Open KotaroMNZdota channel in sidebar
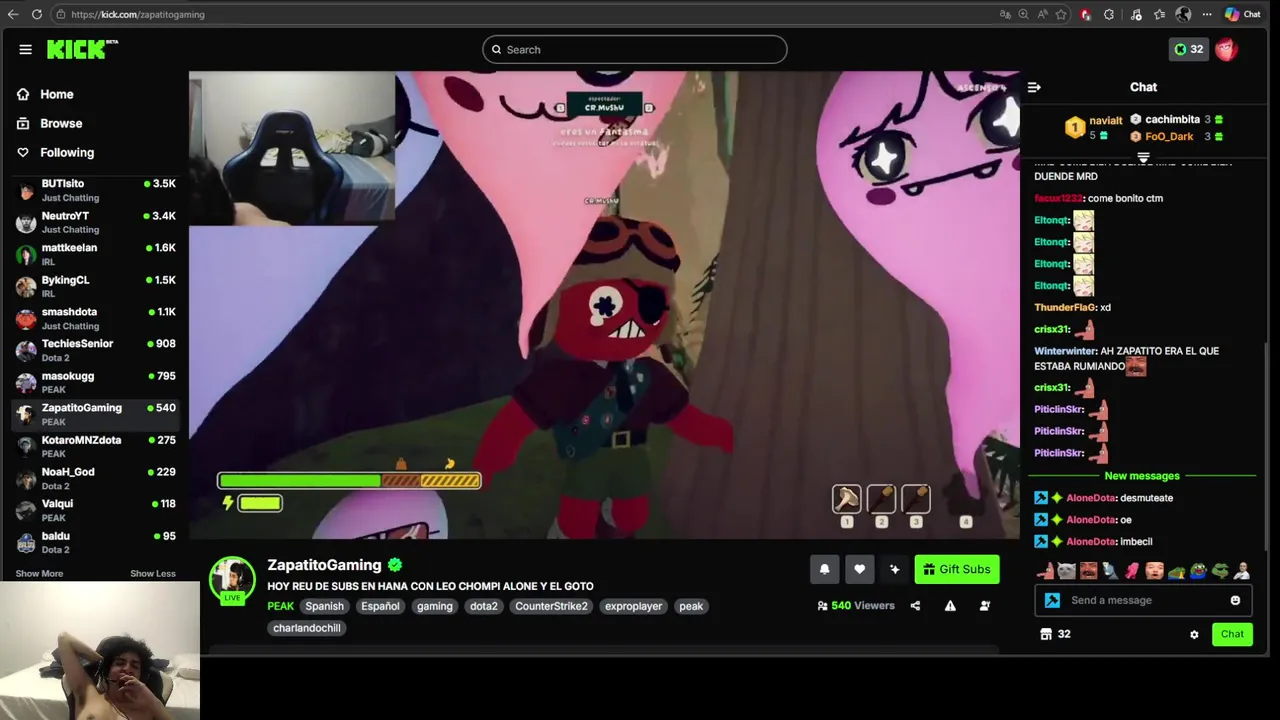Screen dimensions: 1280x720 point(95,446)
